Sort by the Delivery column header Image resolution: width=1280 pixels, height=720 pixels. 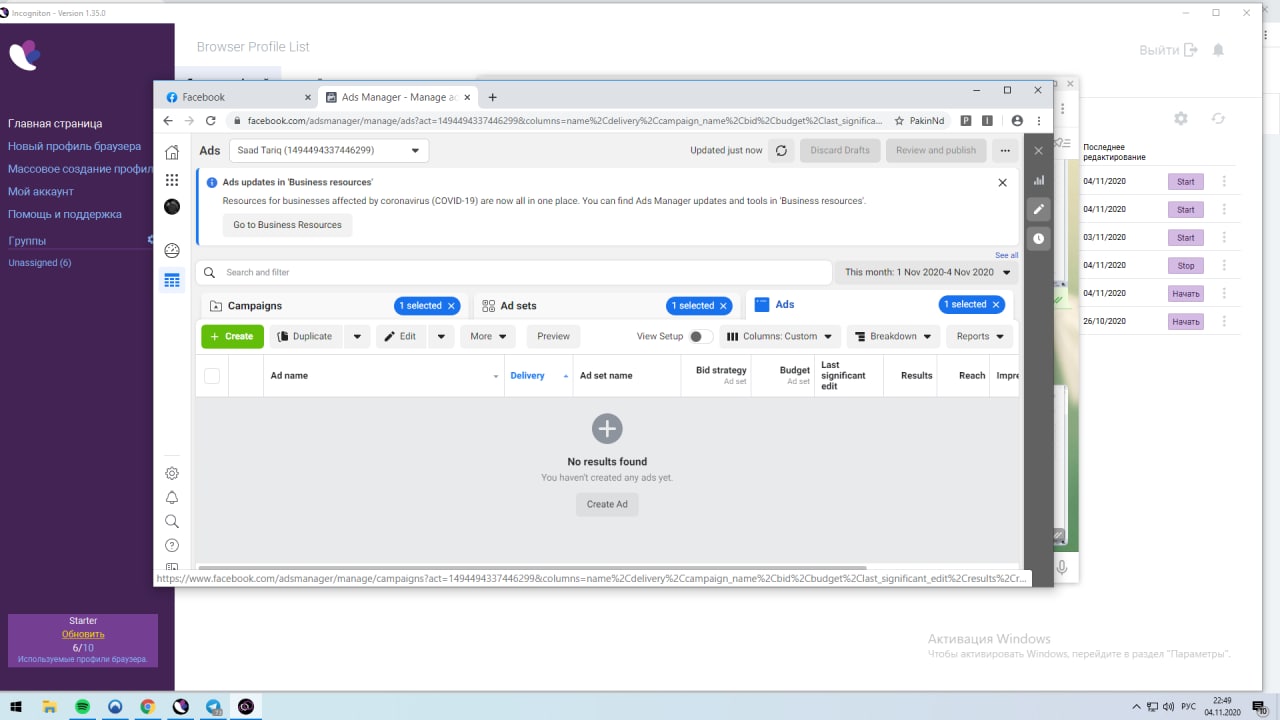pyautogui.click(x=527, y=376)
